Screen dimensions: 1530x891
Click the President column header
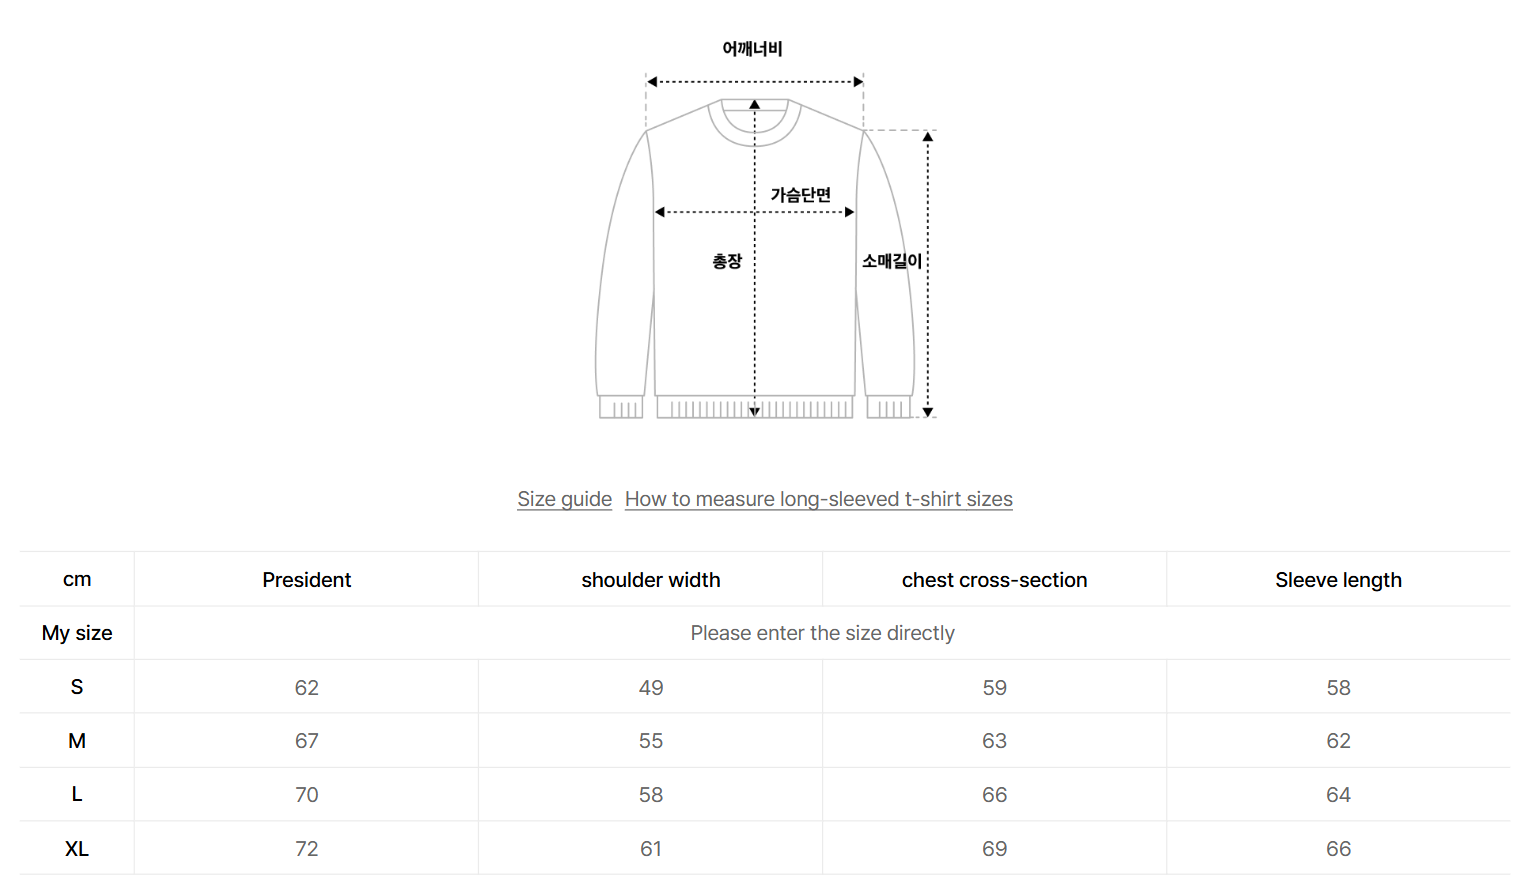coord(306,580)
